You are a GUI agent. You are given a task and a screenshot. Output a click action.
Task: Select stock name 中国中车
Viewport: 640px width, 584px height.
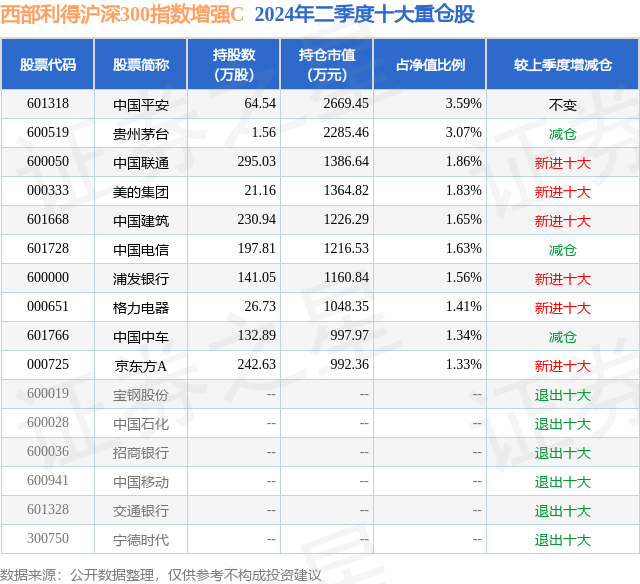pyautogui.click(x=141, y=337)
